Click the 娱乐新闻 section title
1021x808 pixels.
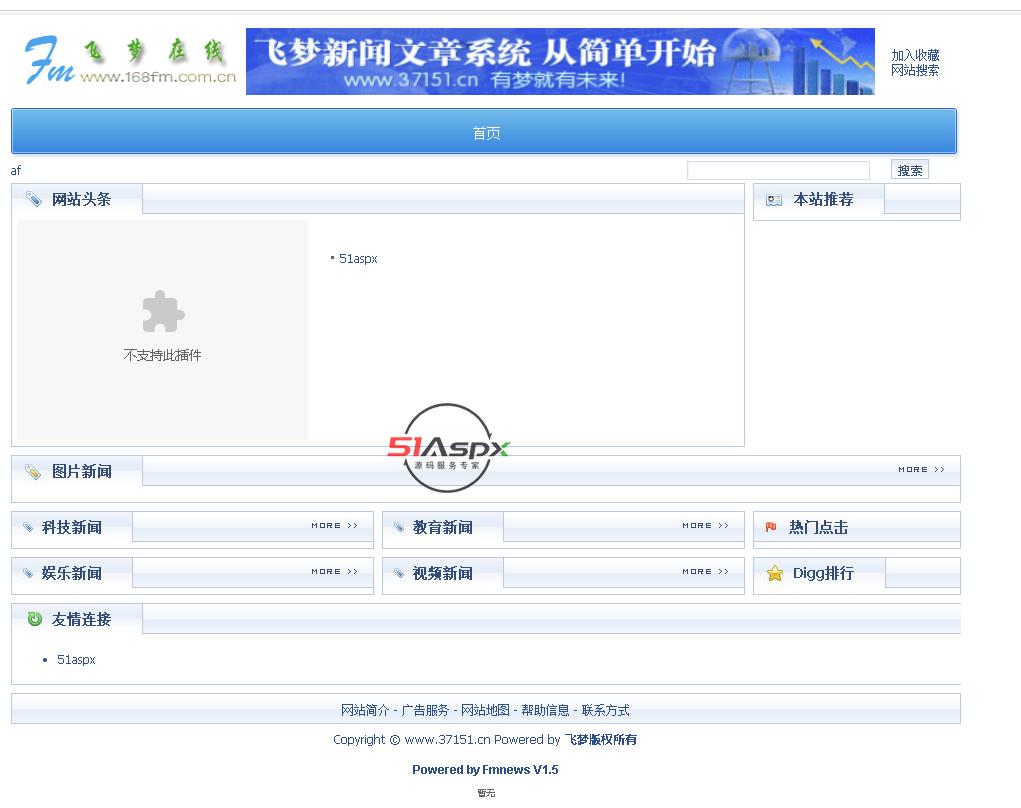72,574
